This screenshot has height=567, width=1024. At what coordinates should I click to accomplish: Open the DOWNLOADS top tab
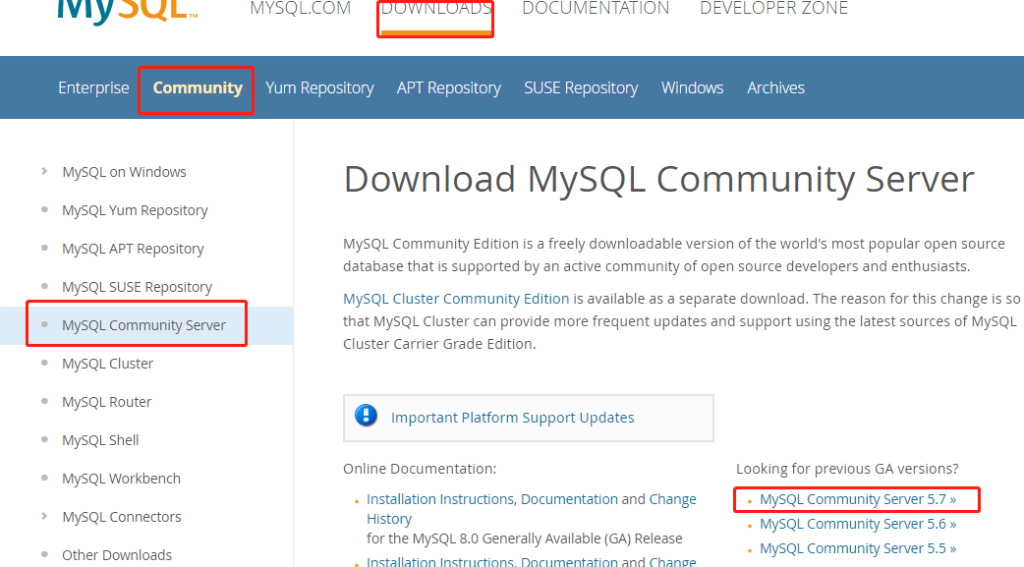[x=436, y=8]
